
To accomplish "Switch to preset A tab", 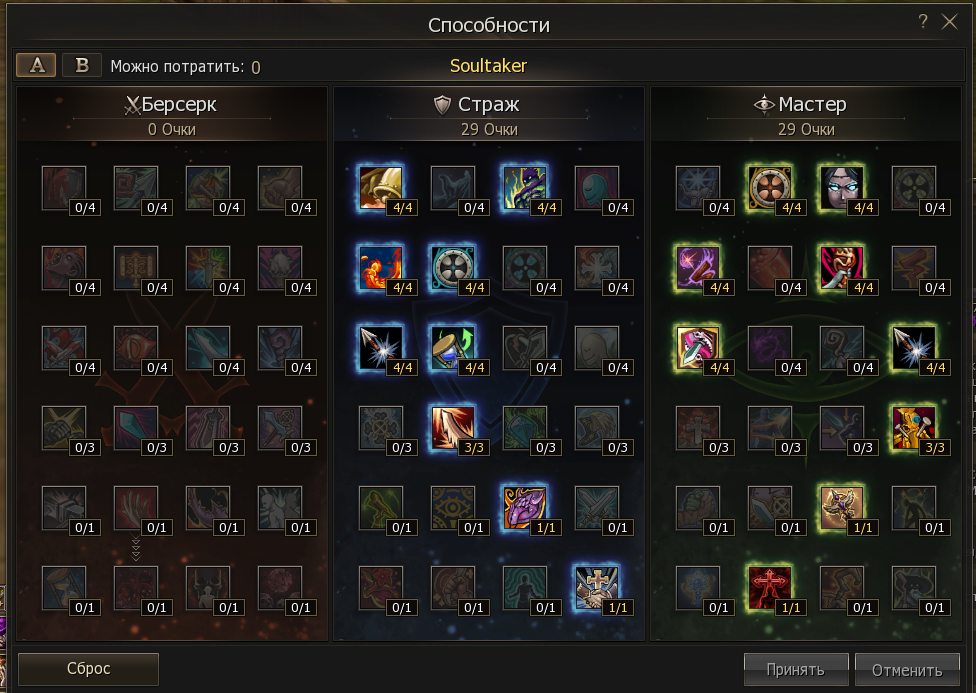I will (x=37, y=65).
